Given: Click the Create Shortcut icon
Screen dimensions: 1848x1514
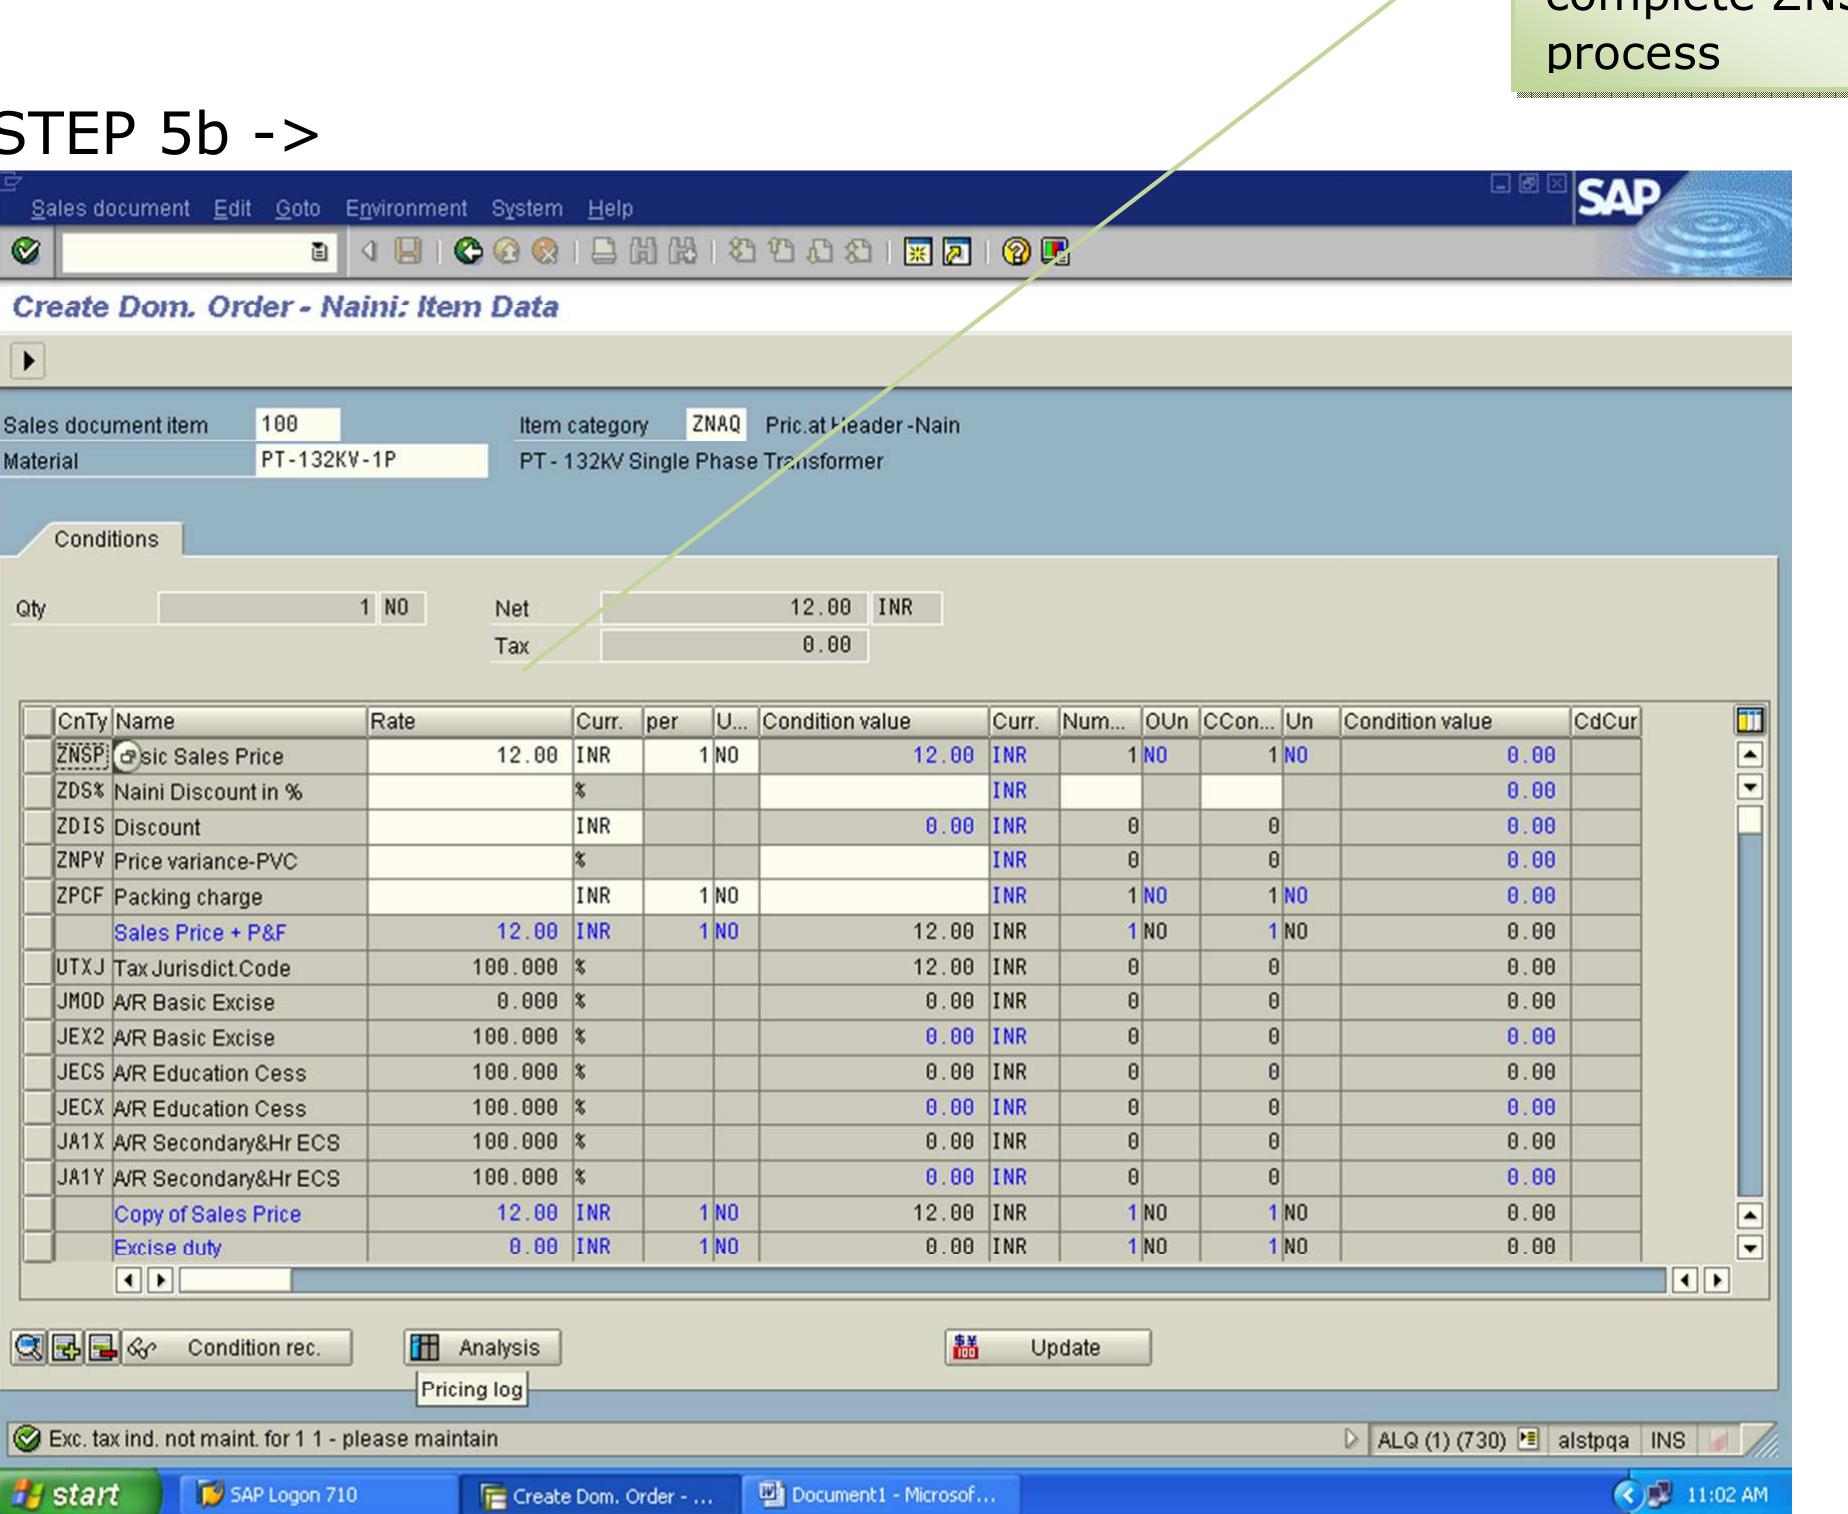Looking at the screenshot, I should tap(956, 252).
